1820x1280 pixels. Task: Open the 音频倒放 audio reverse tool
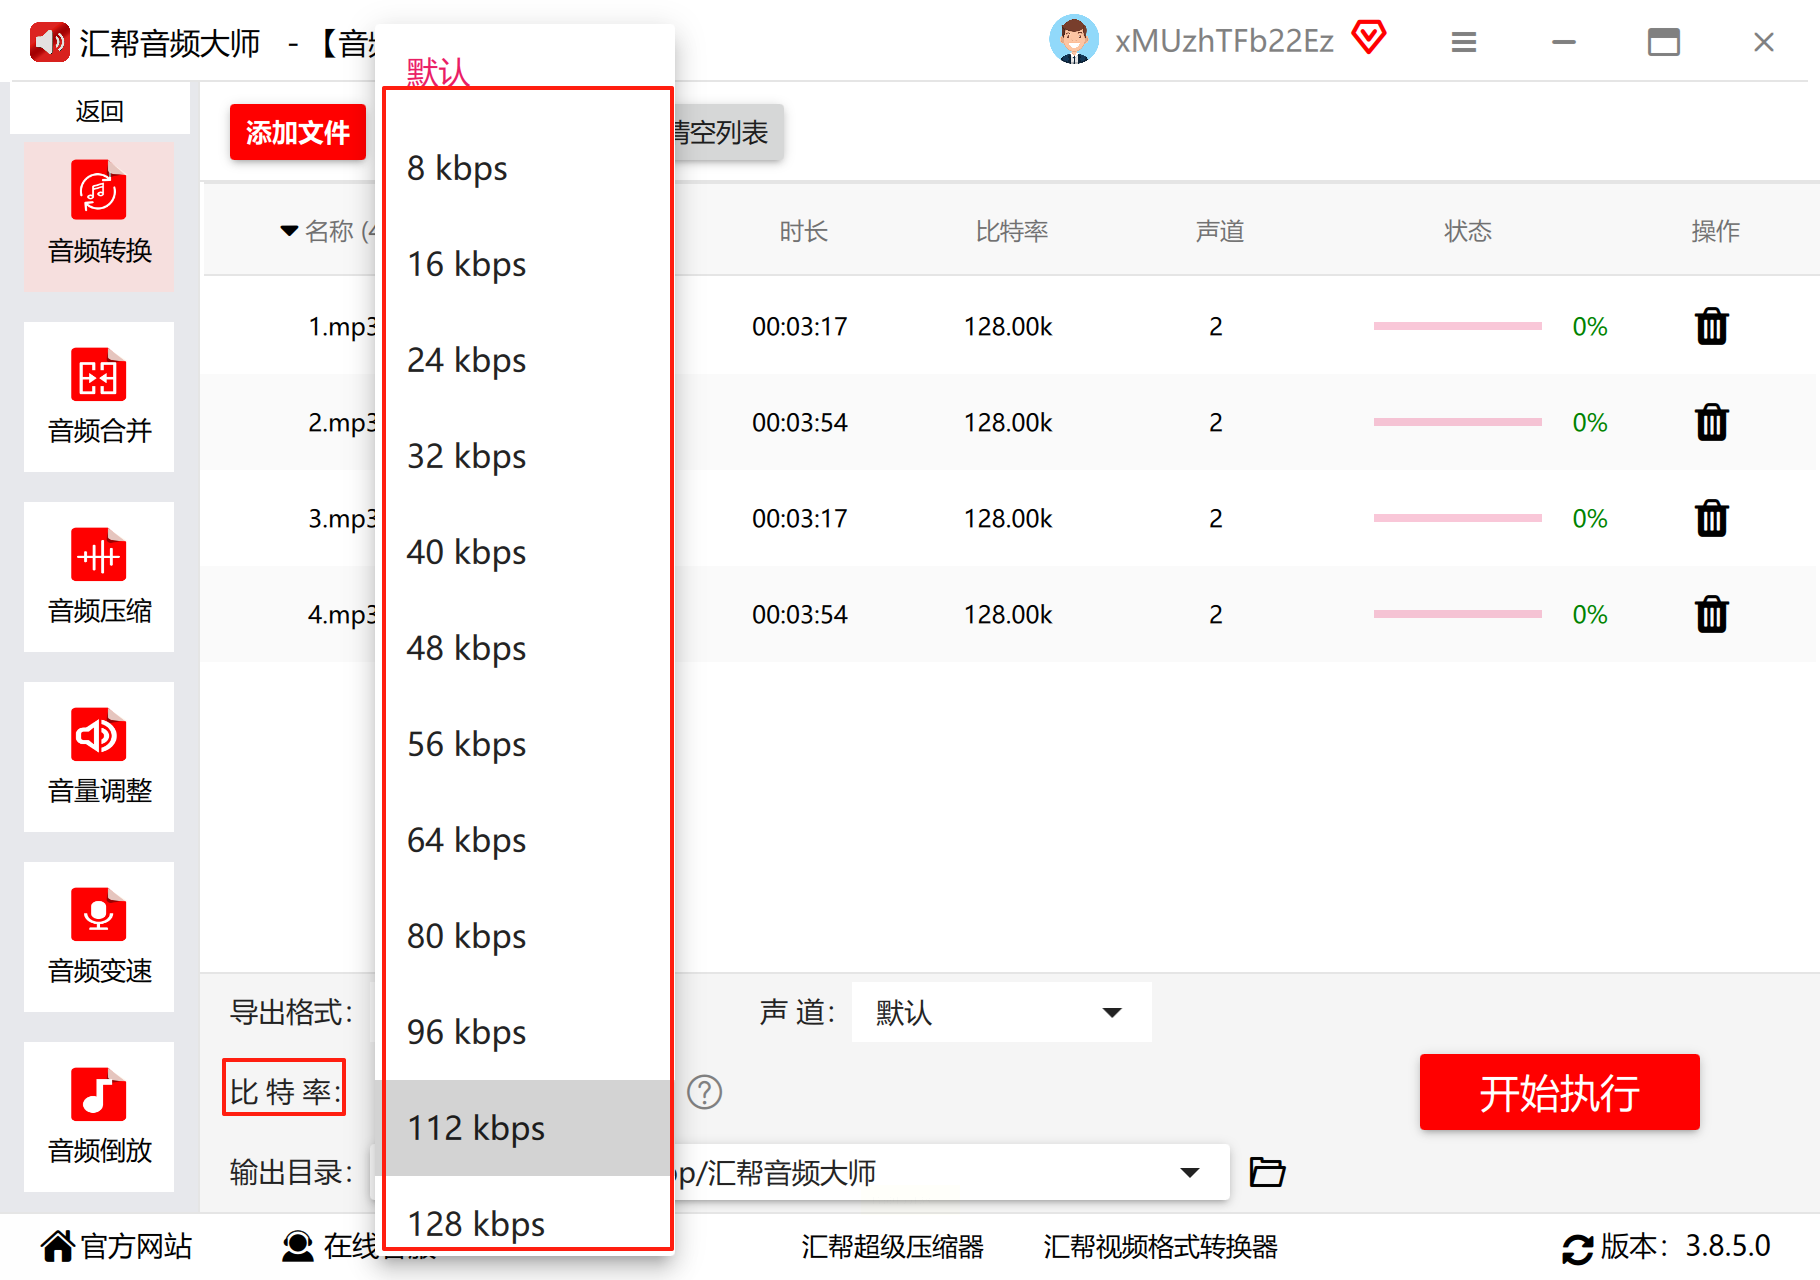[x=99, y=1117]
